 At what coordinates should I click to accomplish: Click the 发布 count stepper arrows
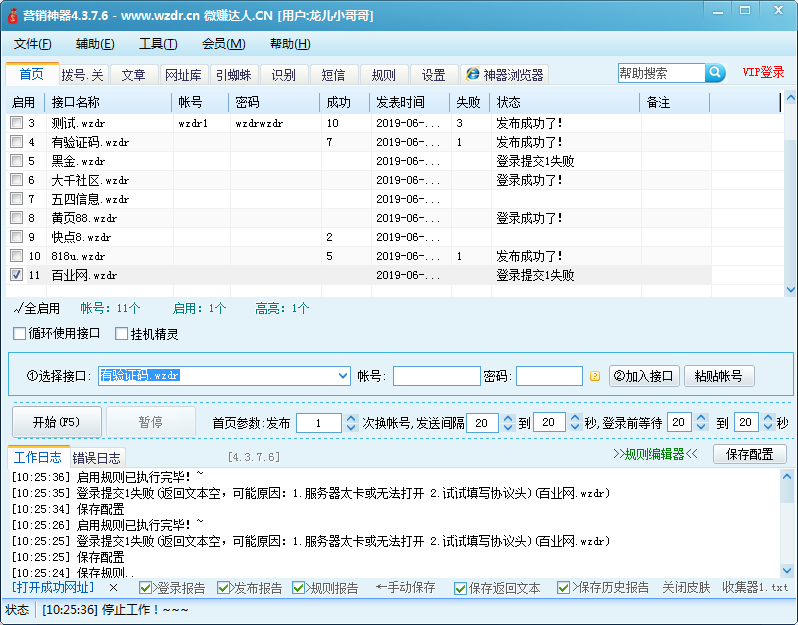pyautogui.click(x=350, y=423)
